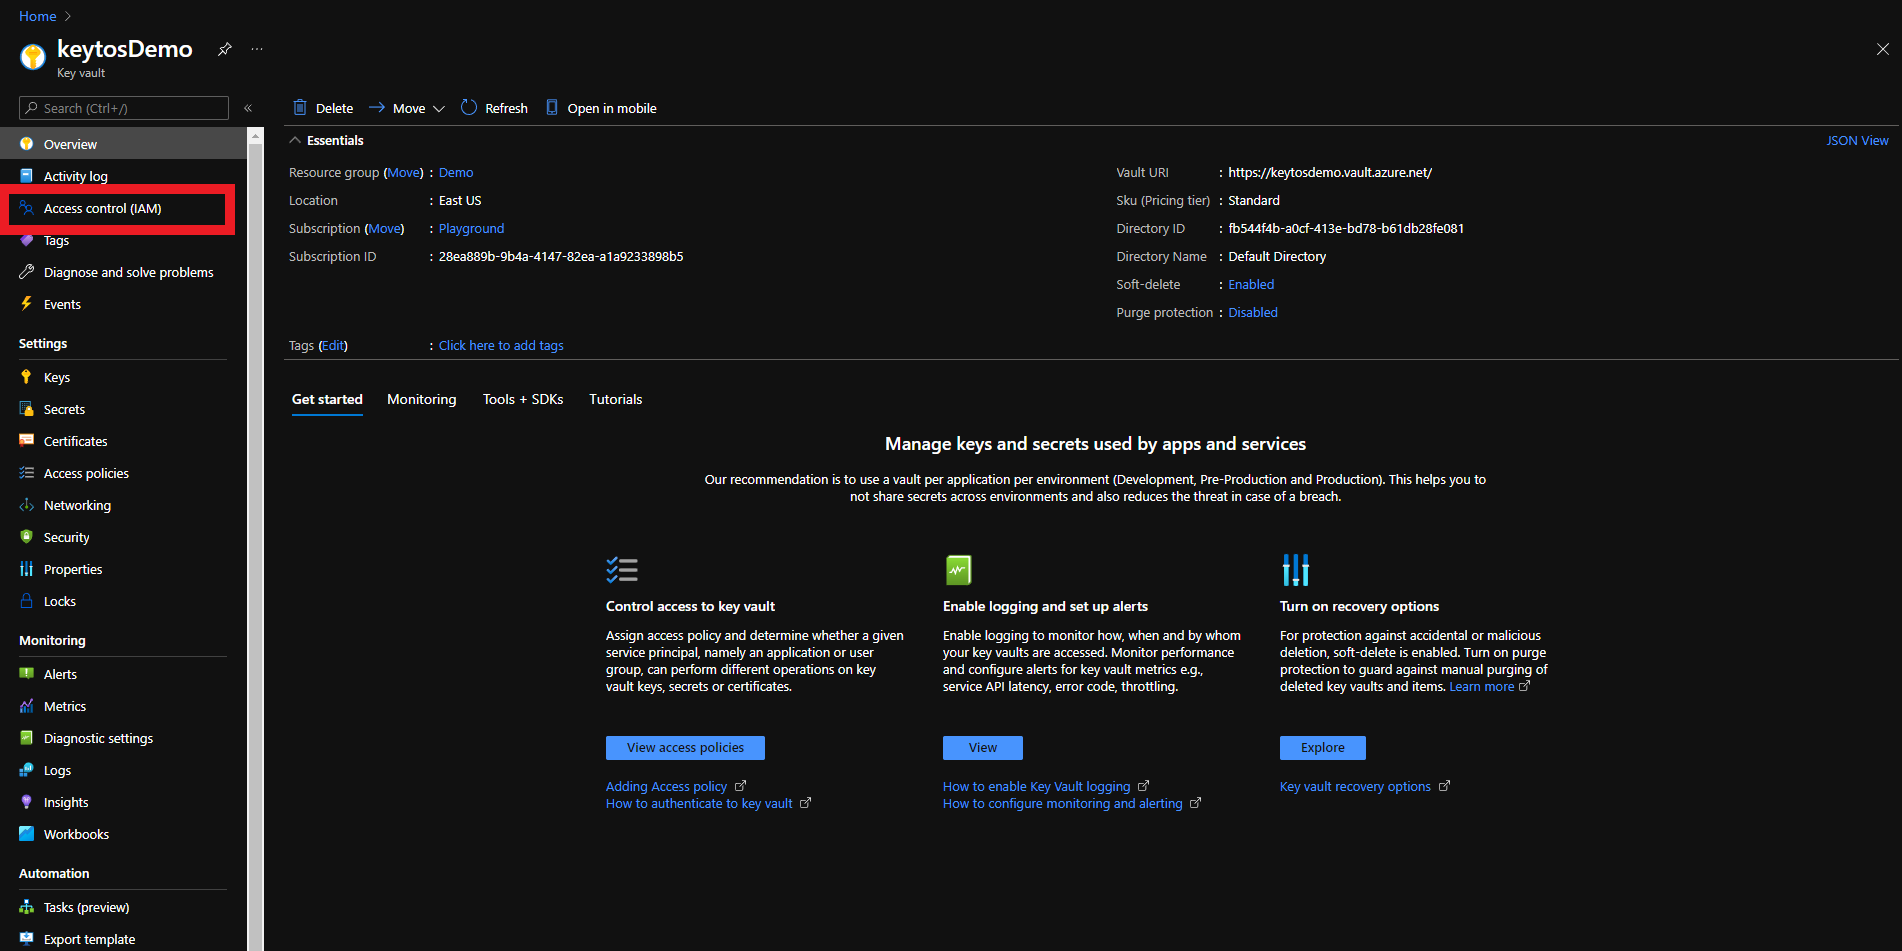Screen dimensions: 1902x951
Task: Open Insights under Monitoring
Action: (123, 802)
